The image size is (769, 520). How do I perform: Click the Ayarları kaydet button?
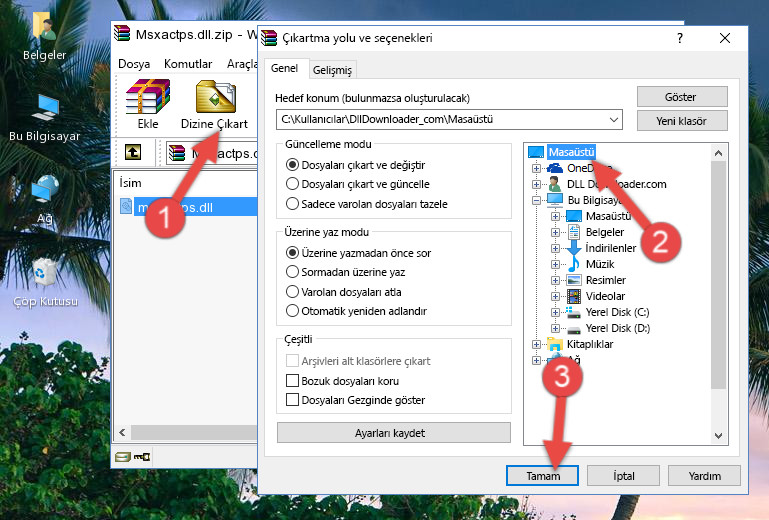coord(393,433)
